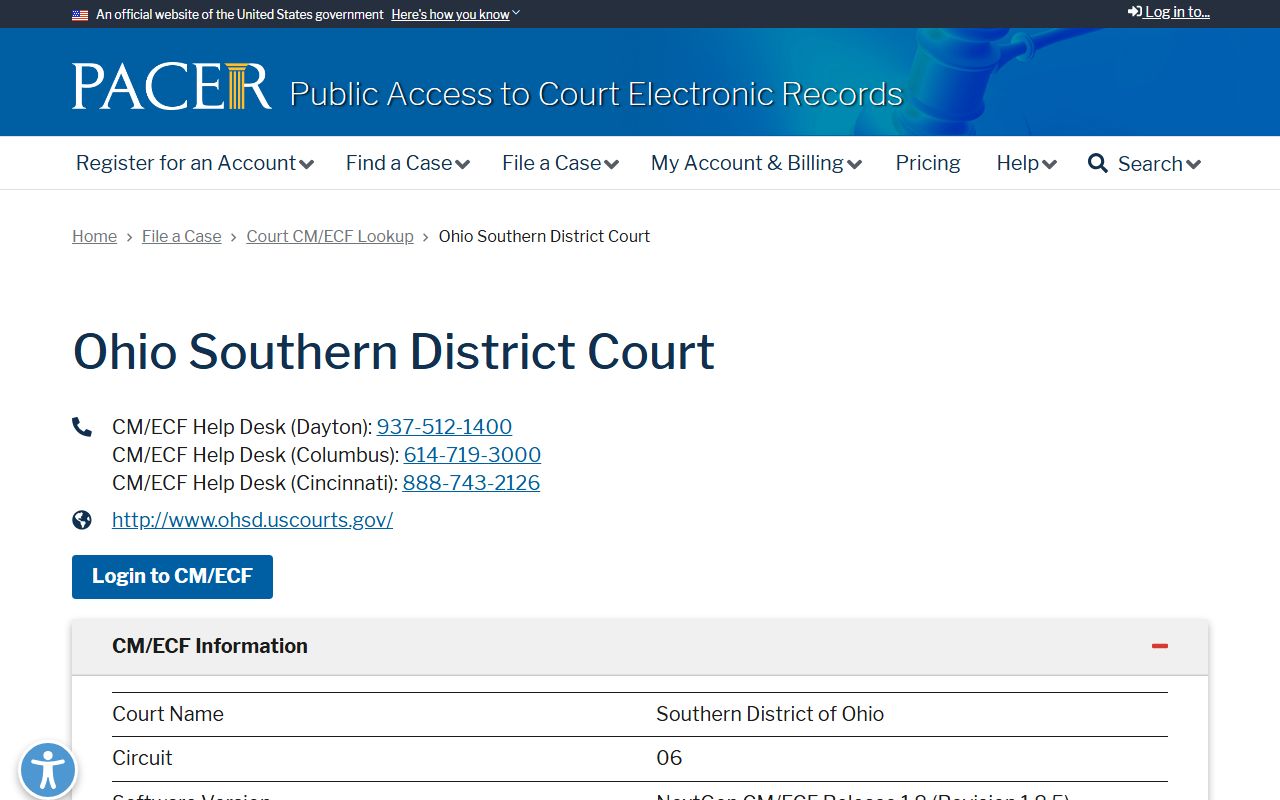
Task: Click the search magnifier icon
Action: coord(1098,163)
